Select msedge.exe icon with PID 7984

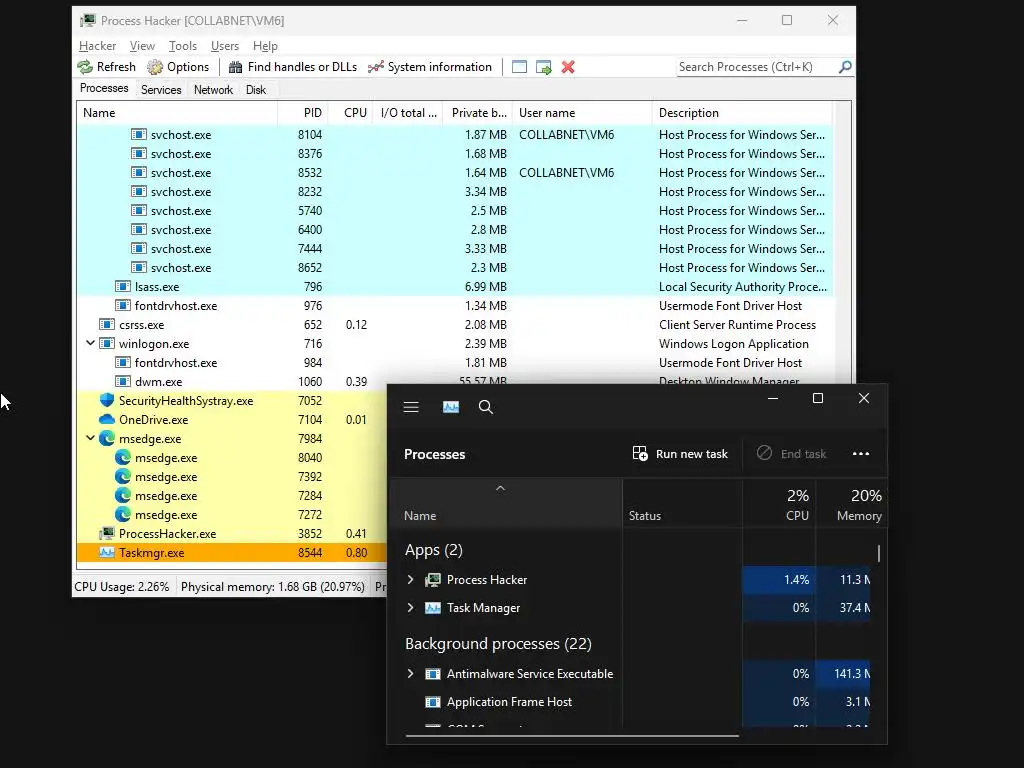(106, 438)
